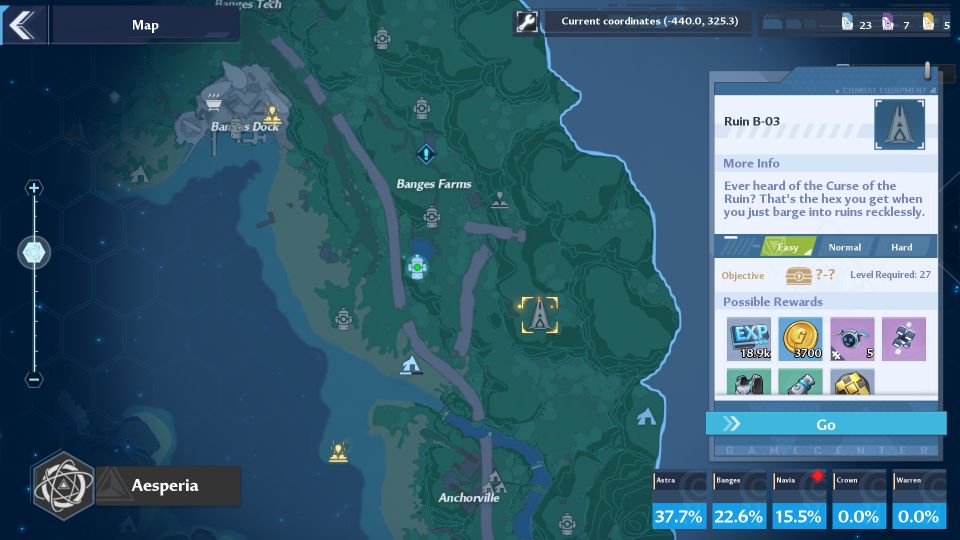Zoom in with the plus button
Viewport: 960px width, 540px height.
tap(34, 188)
